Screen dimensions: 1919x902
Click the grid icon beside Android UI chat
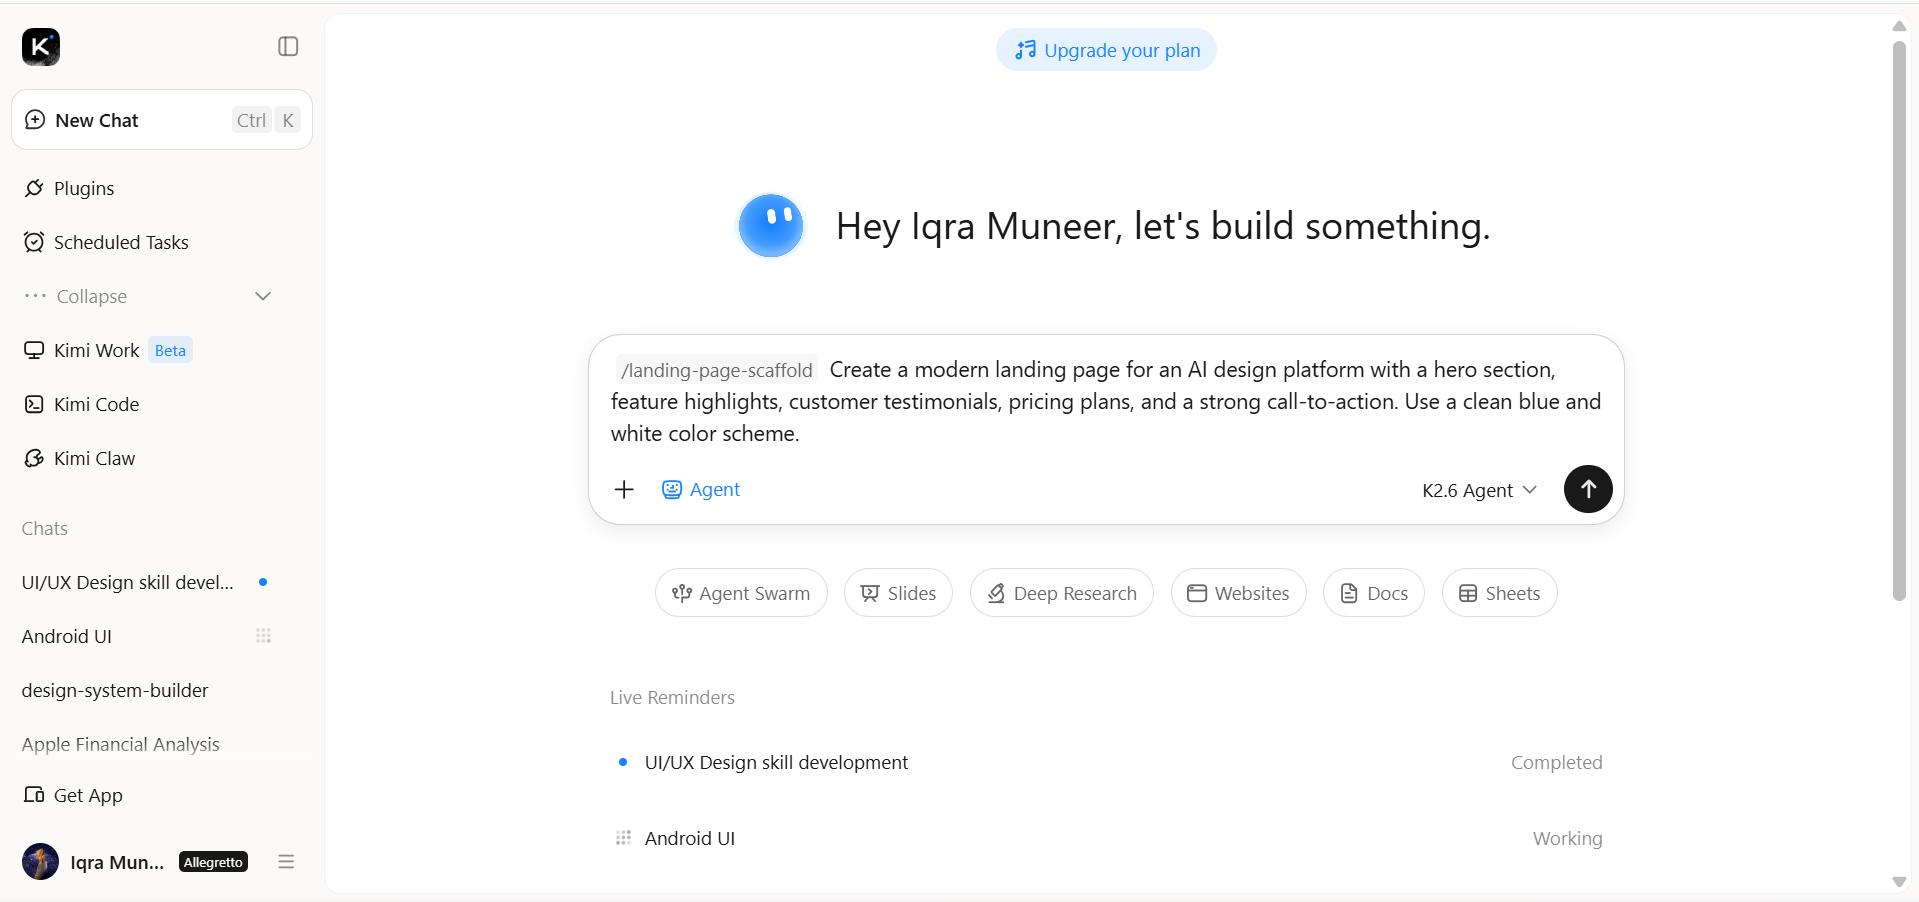263,636
